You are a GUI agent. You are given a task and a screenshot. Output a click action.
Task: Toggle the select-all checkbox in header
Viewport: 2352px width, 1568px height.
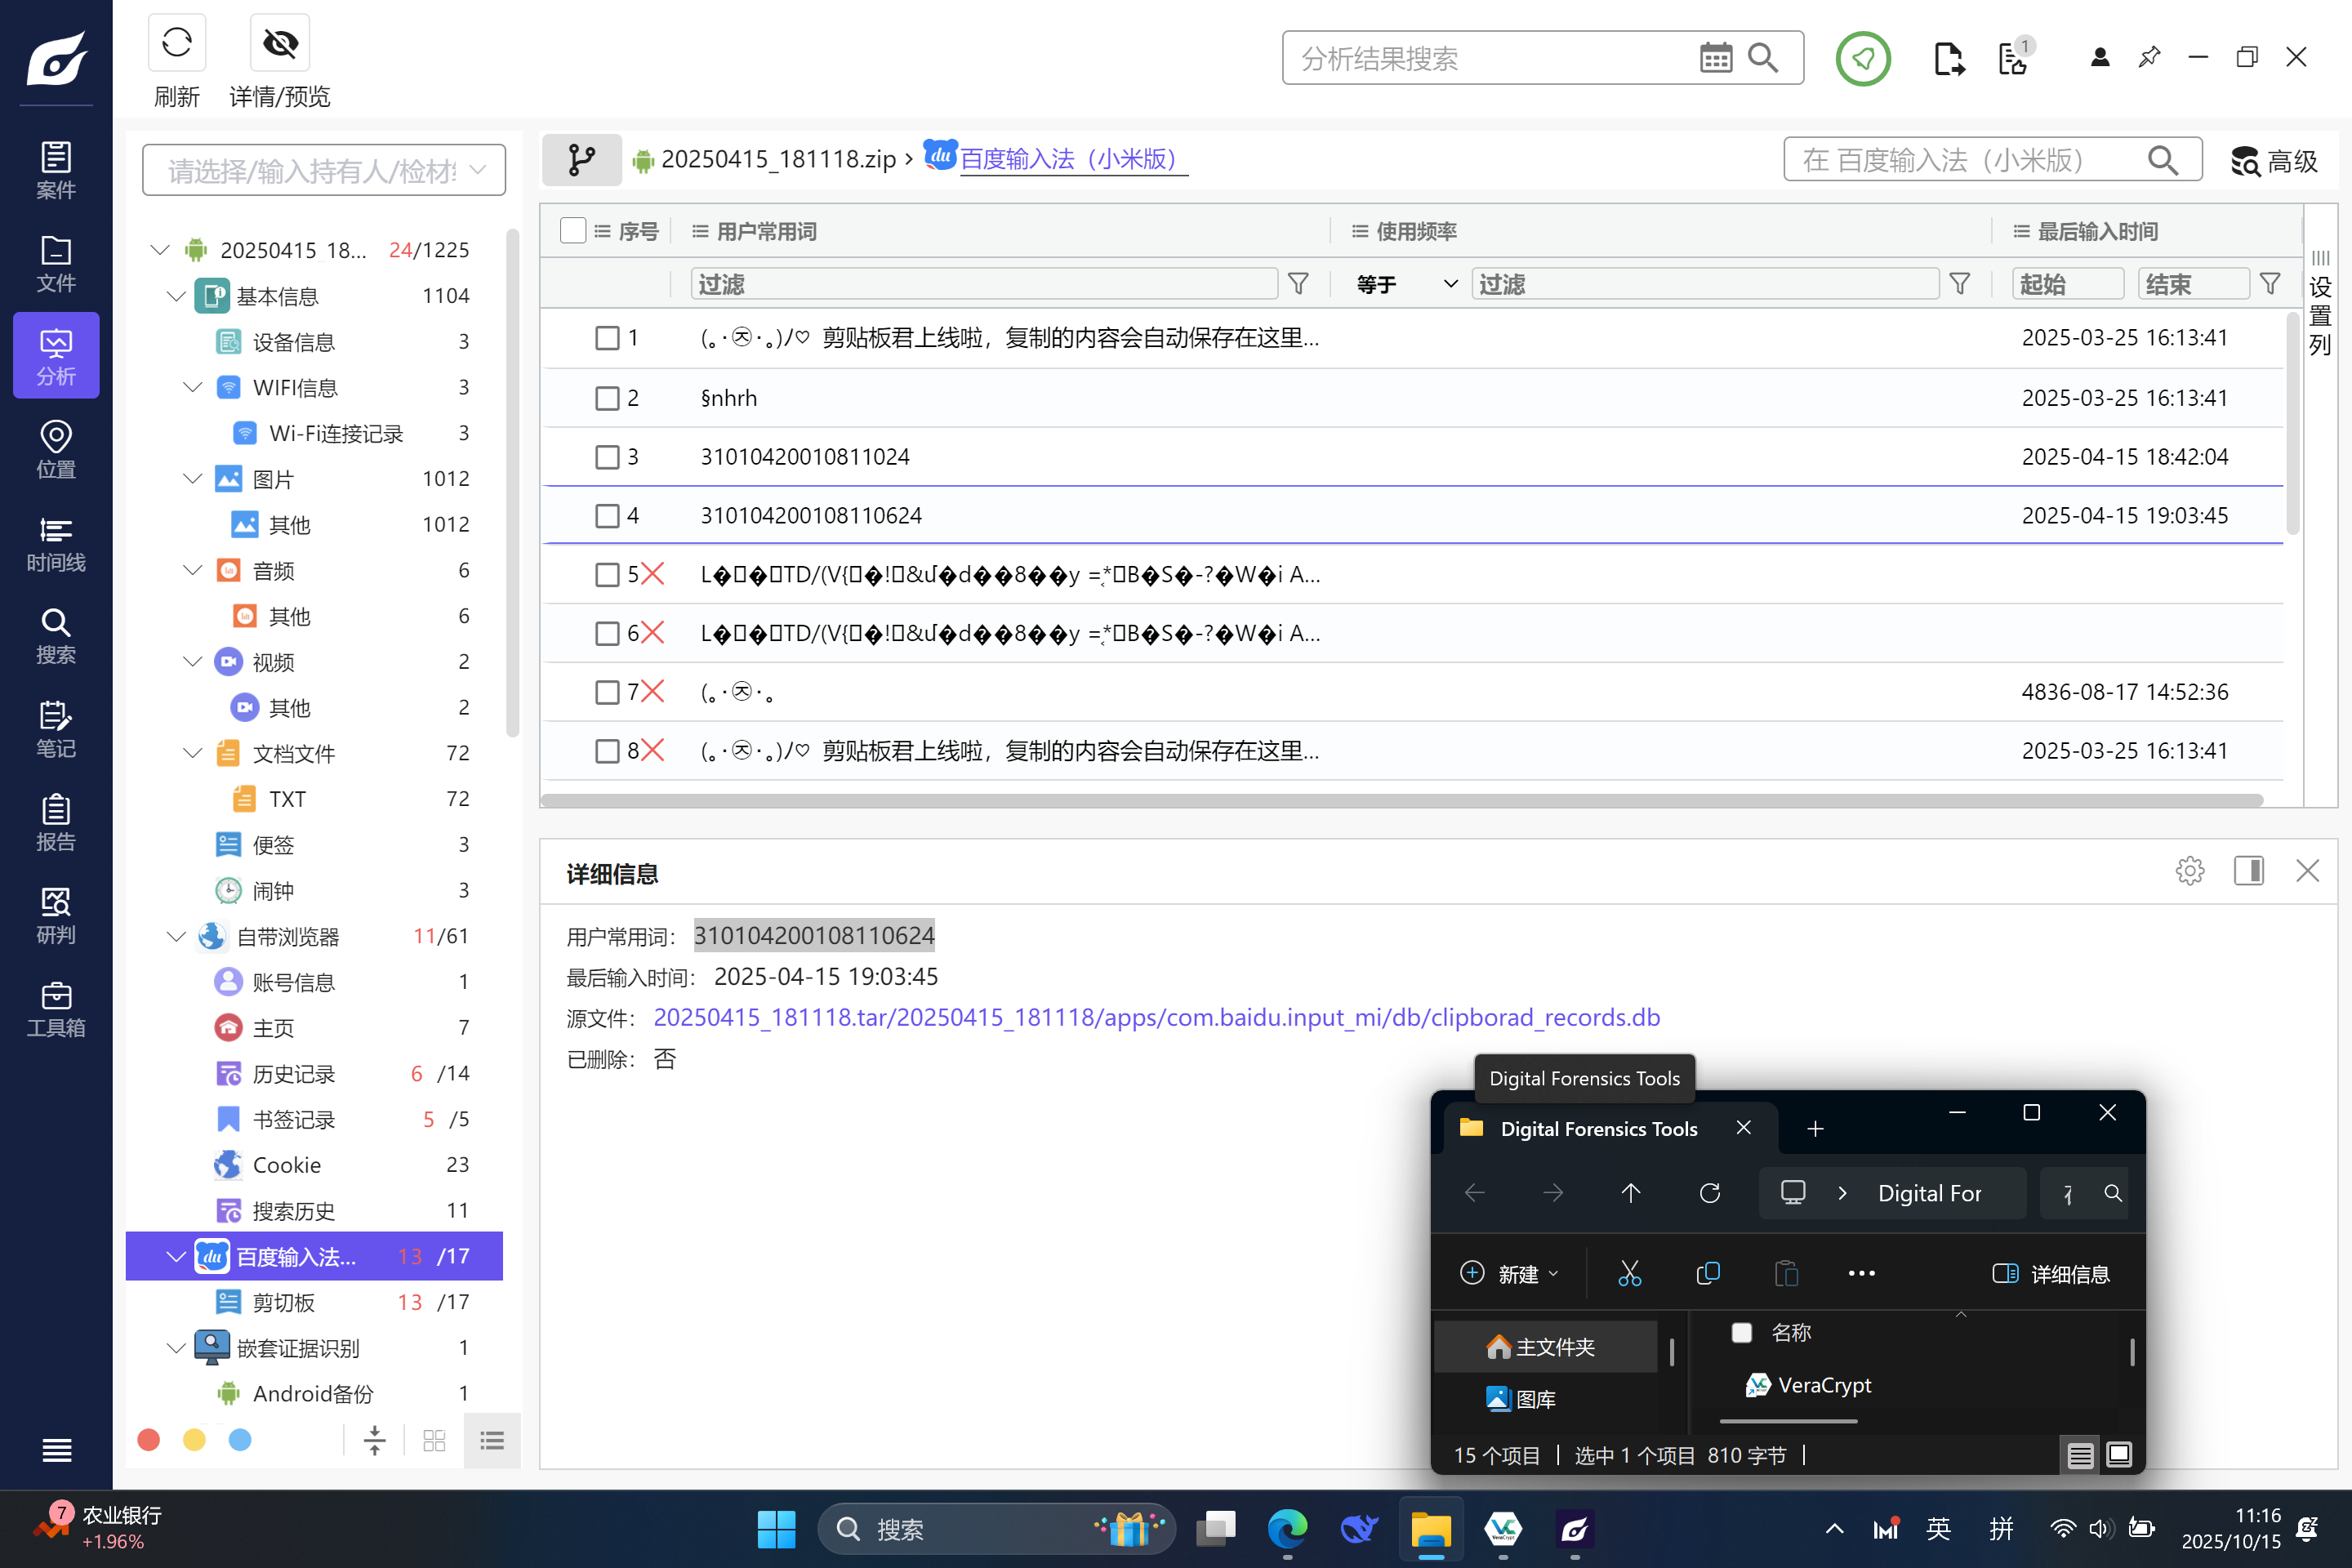[573, 231]
